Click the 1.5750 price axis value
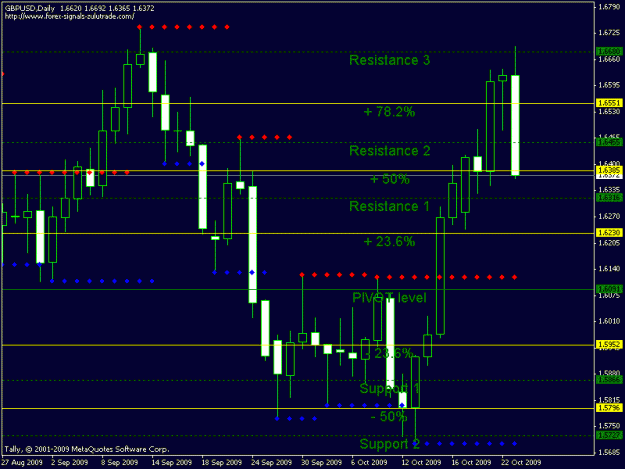Image resolution: width=625 pixels, height=469 pixels. click(610, 426)
